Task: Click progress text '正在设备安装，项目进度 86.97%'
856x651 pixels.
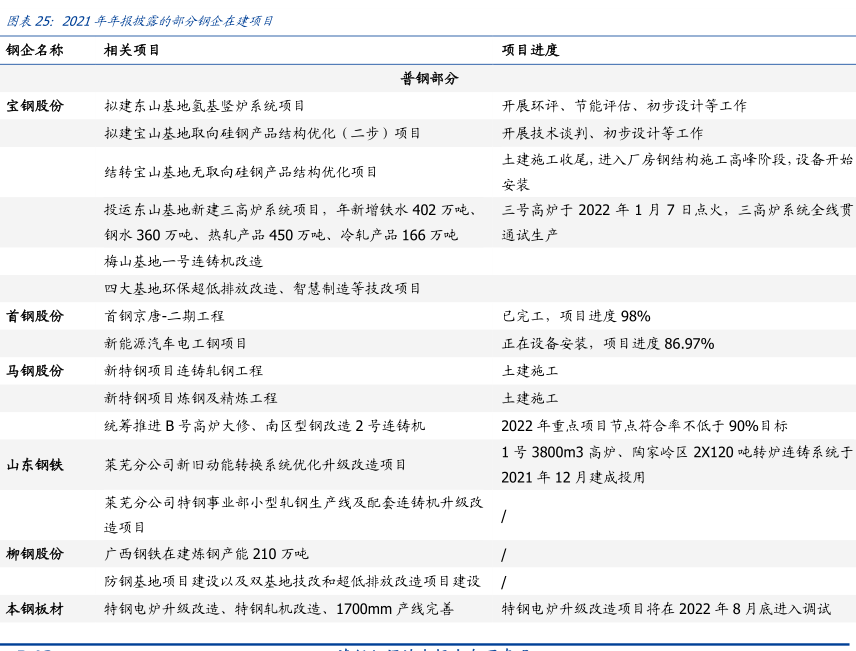Action: (x=608, y=344)
